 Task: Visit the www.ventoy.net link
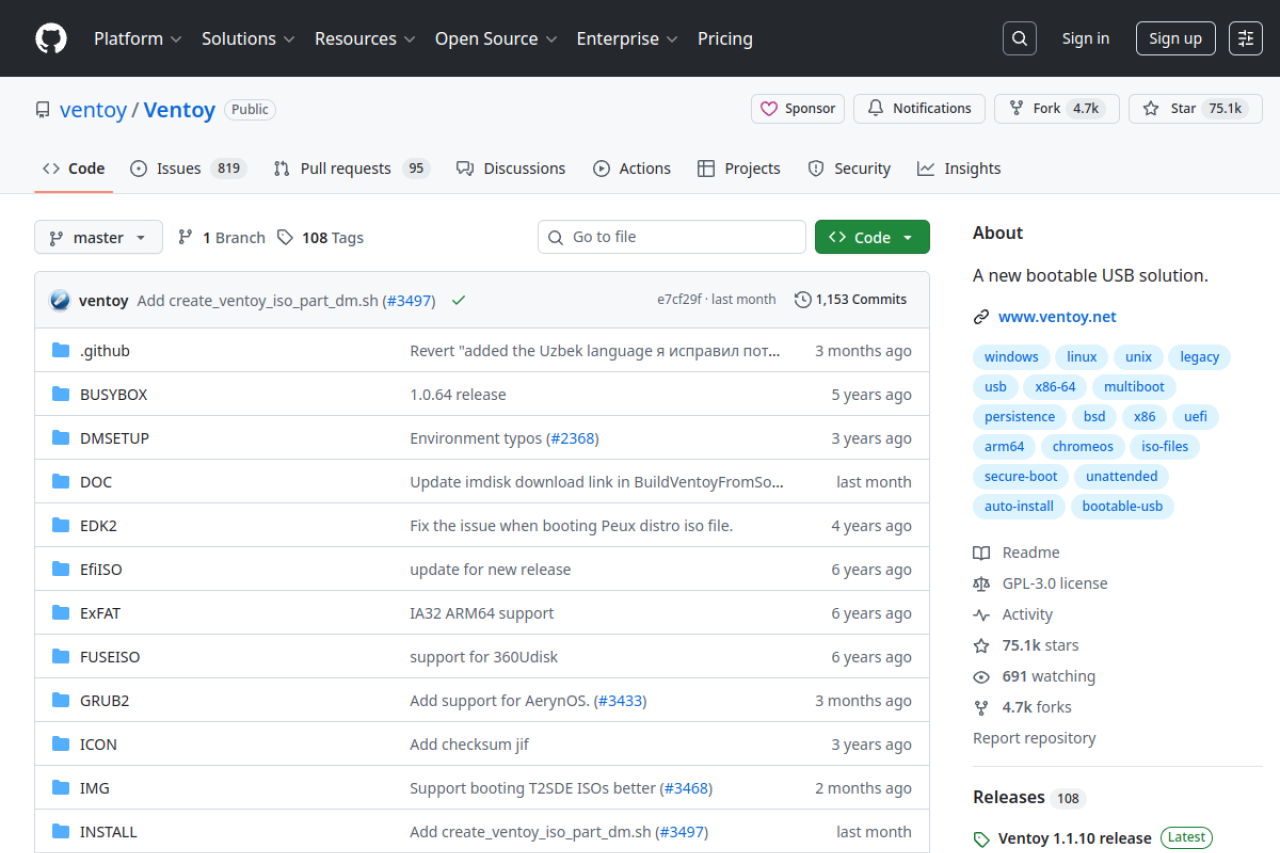[x=1056, y=316]
